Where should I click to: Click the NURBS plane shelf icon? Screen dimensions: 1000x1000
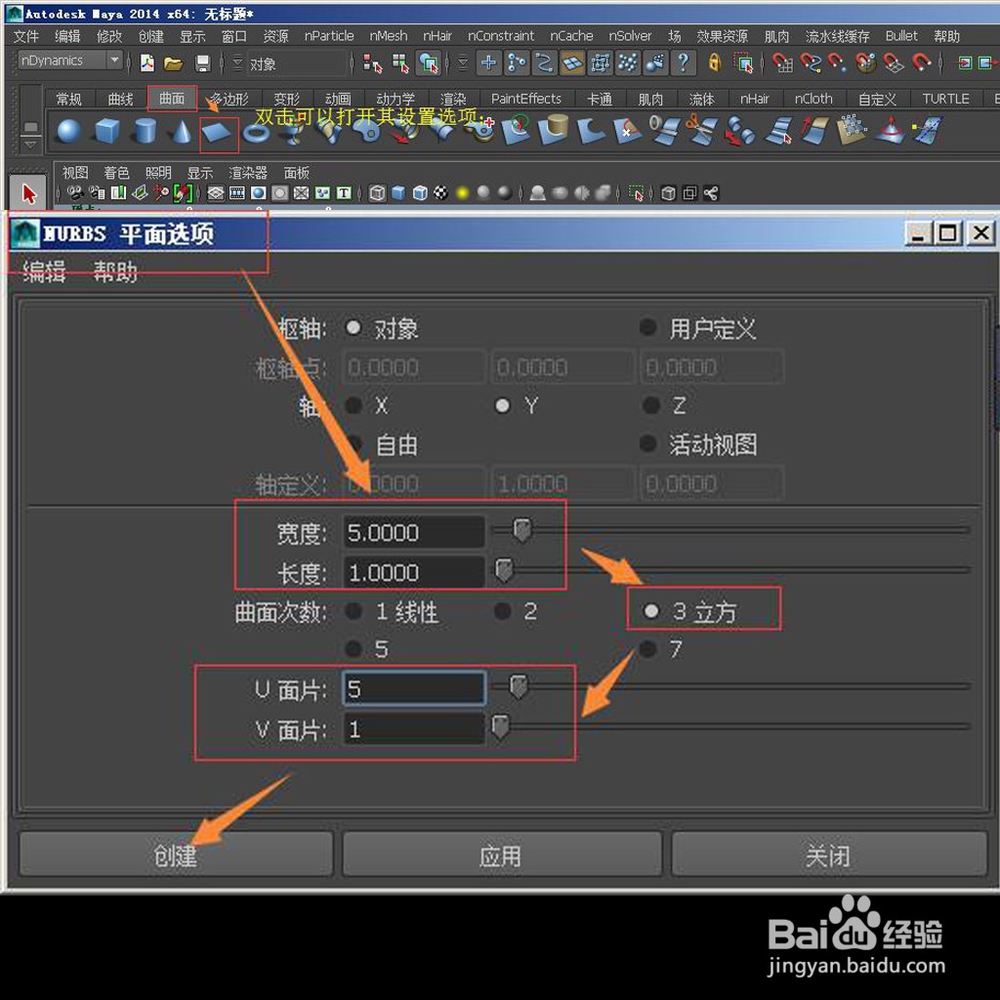point(216,133)
